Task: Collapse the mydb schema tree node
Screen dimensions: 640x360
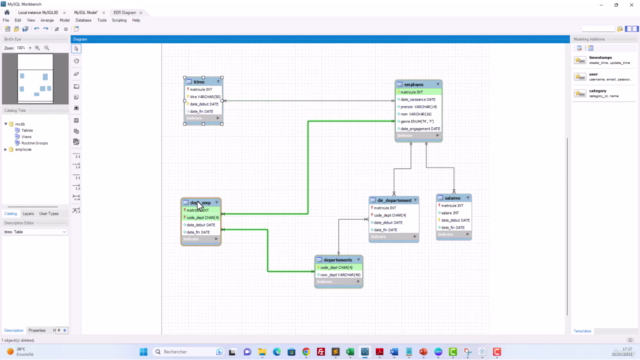Action: (x=6, y=124)
